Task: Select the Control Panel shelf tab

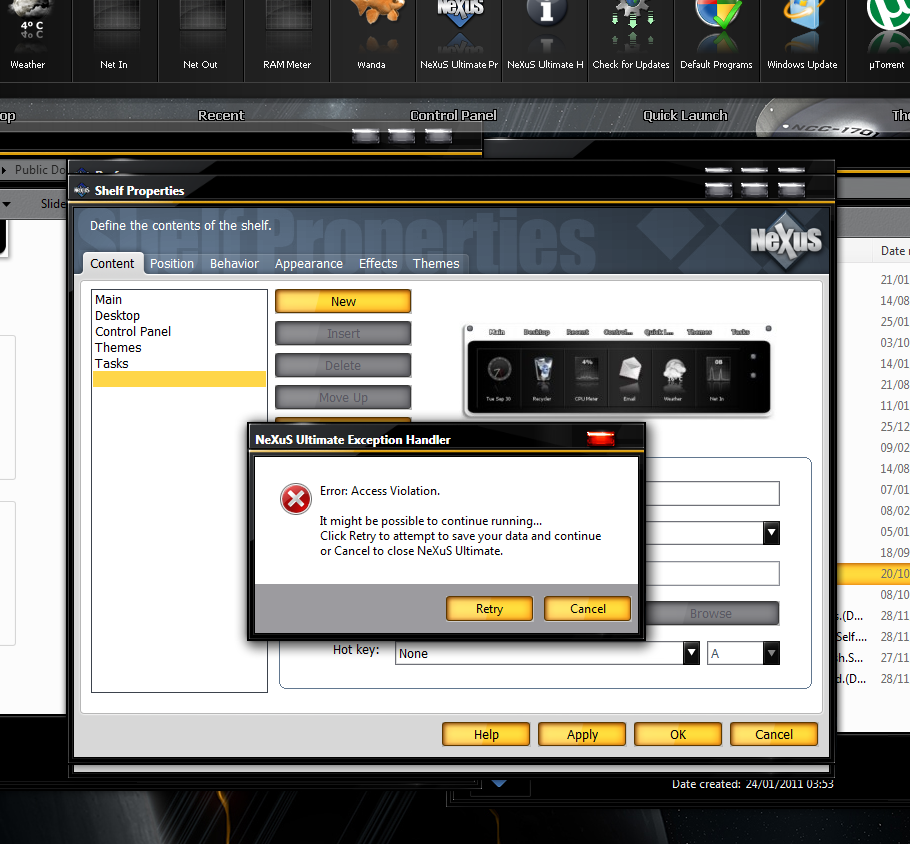Action: pyautogui.click(x=453, y=116)
